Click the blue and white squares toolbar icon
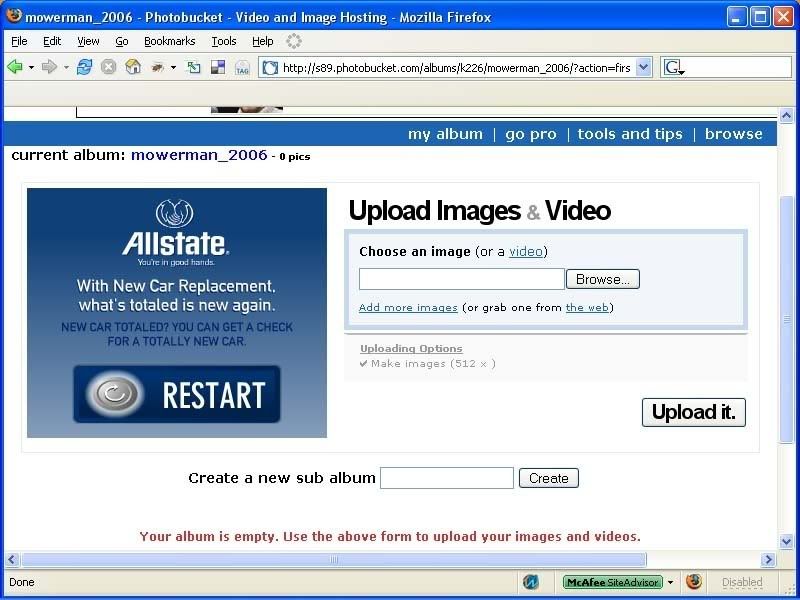Image resolution: width=800 pixels, height=600 pixels. 218,67
